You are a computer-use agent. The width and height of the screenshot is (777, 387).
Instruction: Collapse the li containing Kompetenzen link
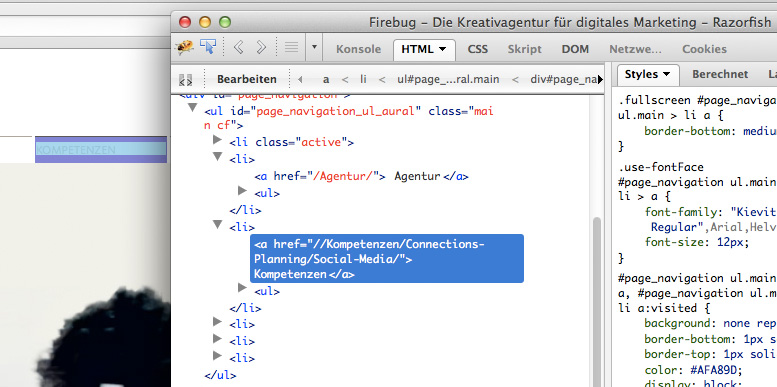217,224
